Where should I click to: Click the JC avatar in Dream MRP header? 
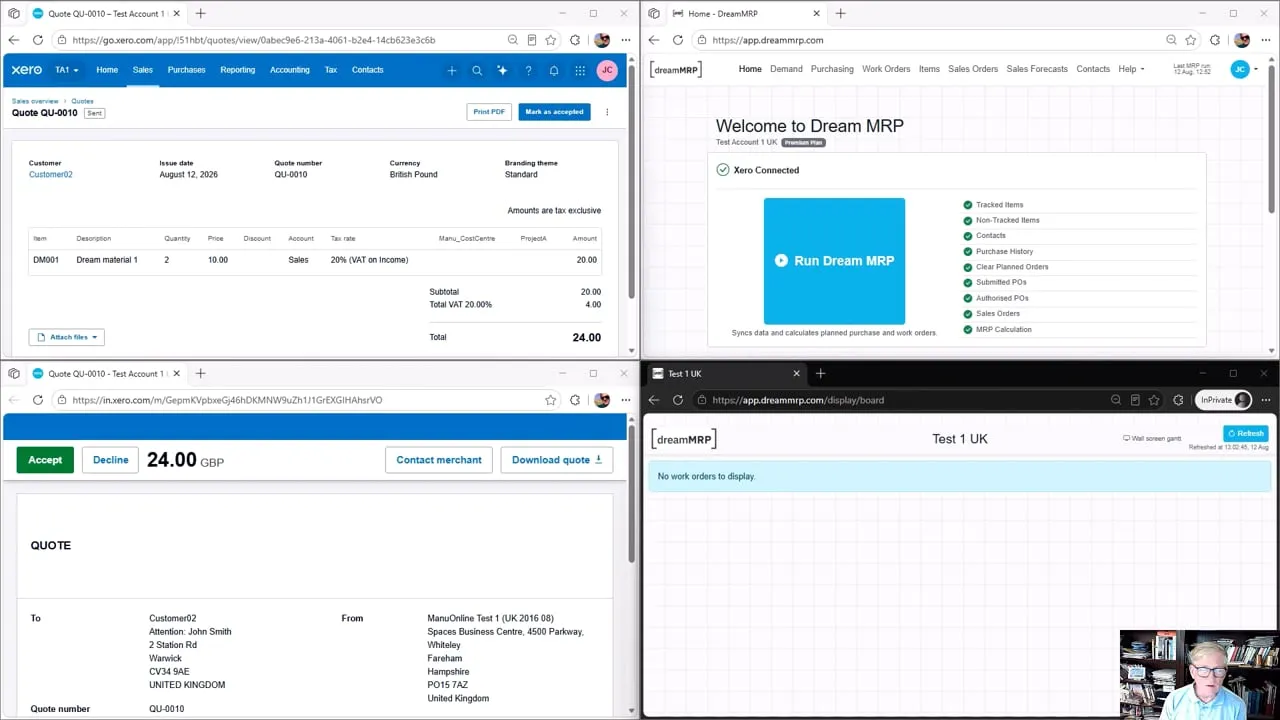pos(1240,69)
